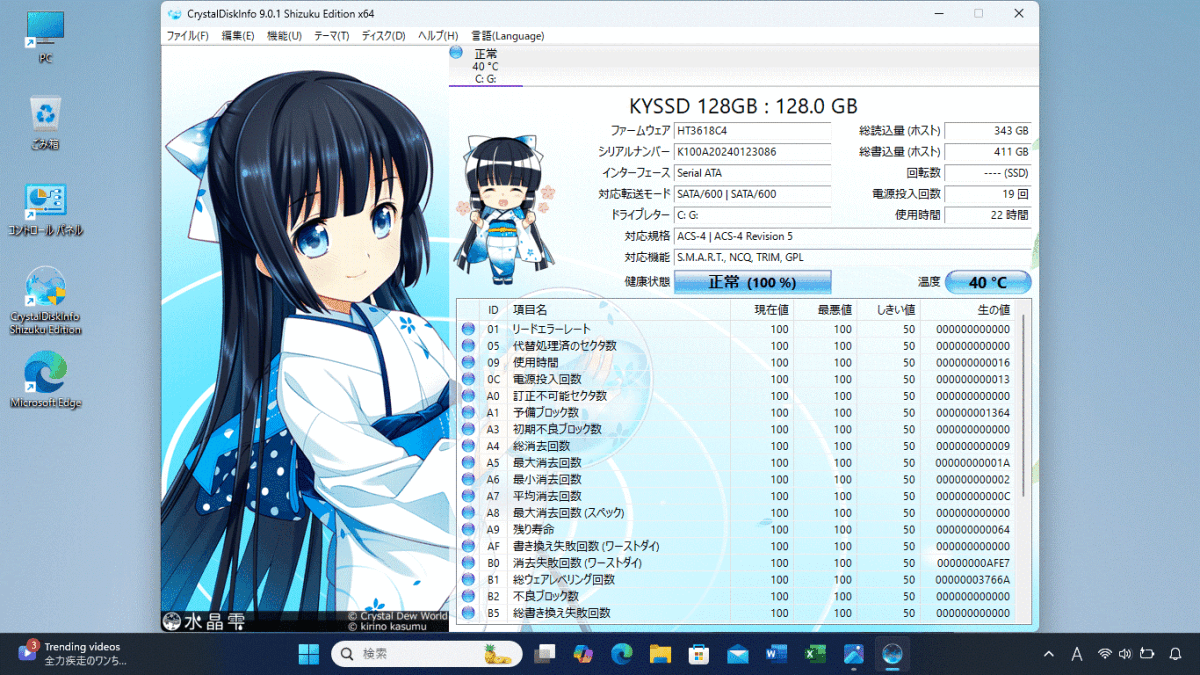Image resolution: width=1200 pixels, height=675 pixels.
Task: Launch Excel from the taskbar
Action: 816,654
